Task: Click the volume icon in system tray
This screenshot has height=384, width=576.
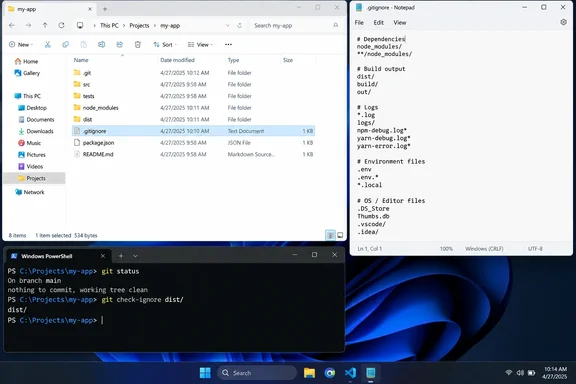Action: pos(520,373)
